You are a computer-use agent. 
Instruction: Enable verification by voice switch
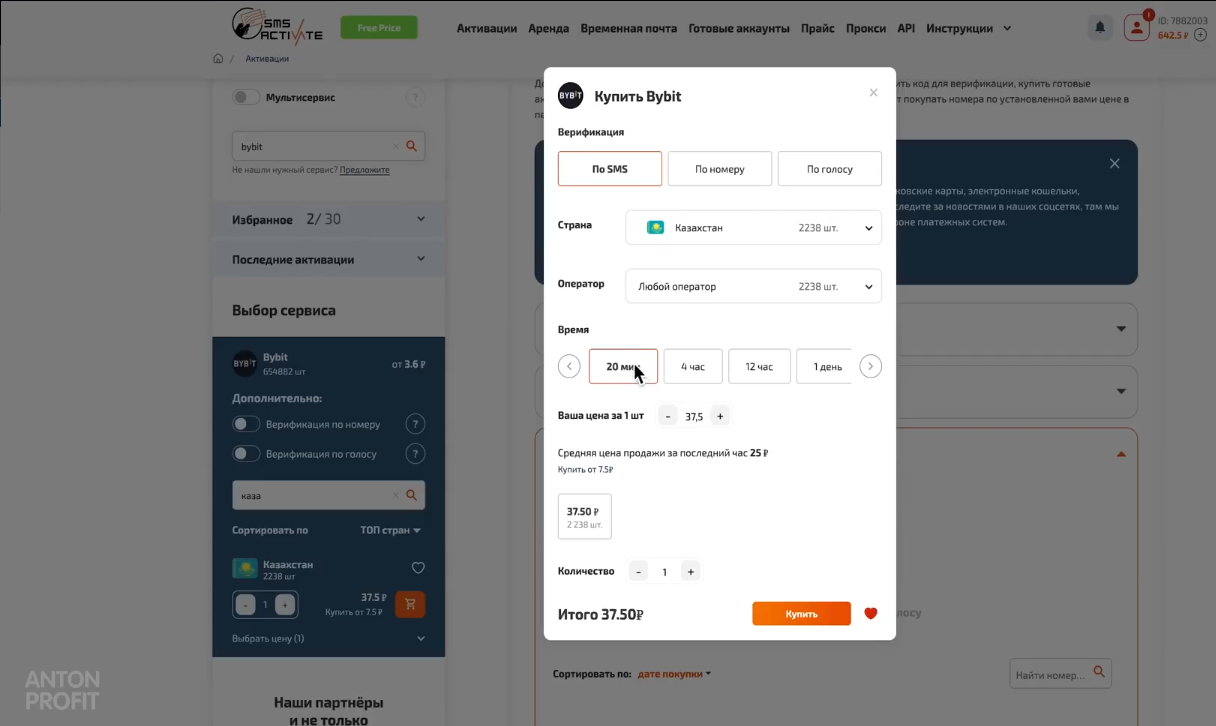(246, 453)
